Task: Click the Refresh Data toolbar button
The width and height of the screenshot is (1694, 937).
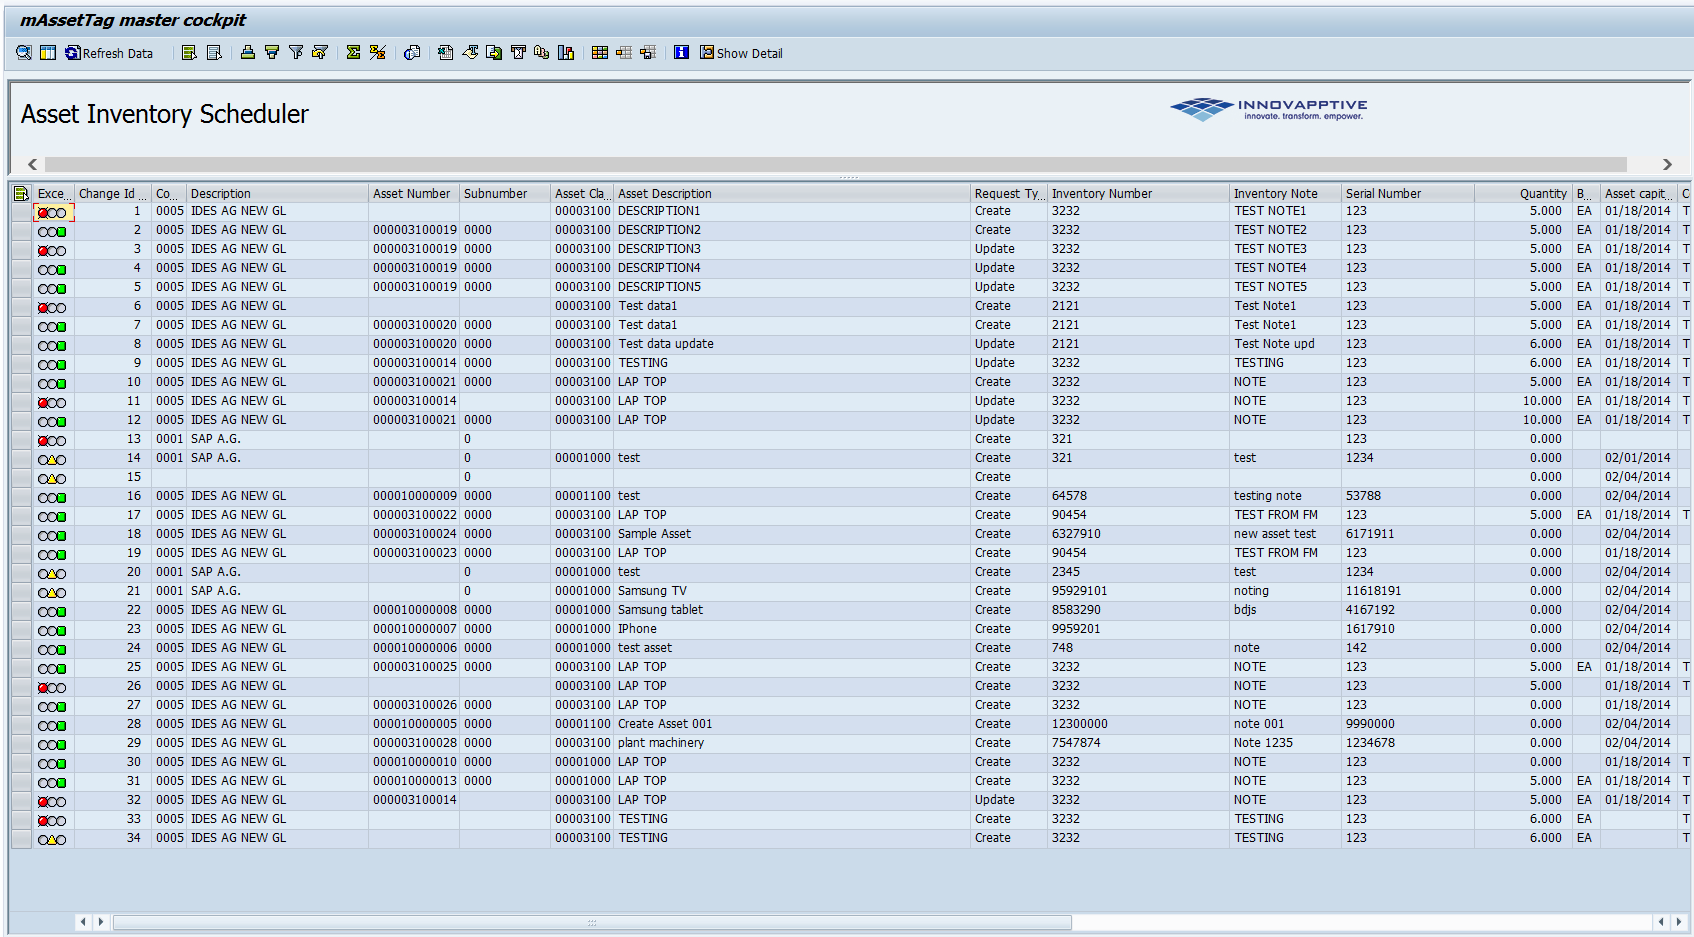Action: coord(109,53)
